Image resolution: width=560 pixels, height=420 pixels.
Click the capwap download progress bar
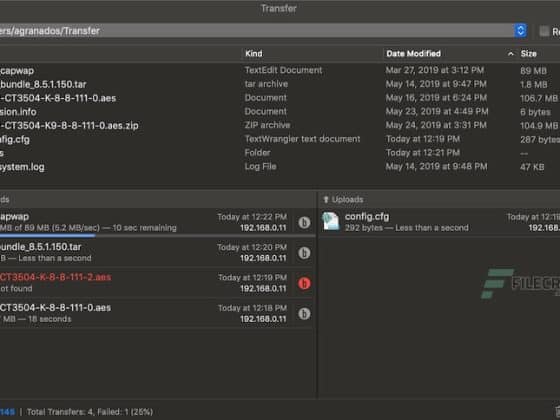158,236
